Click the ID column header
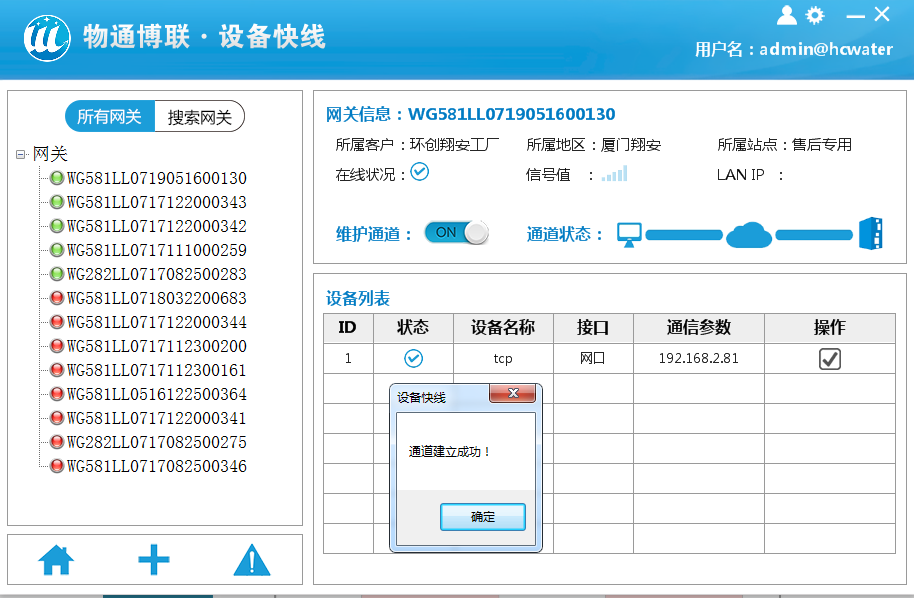The height and width of the screenshot is (598, 914). tap(348, 328)
